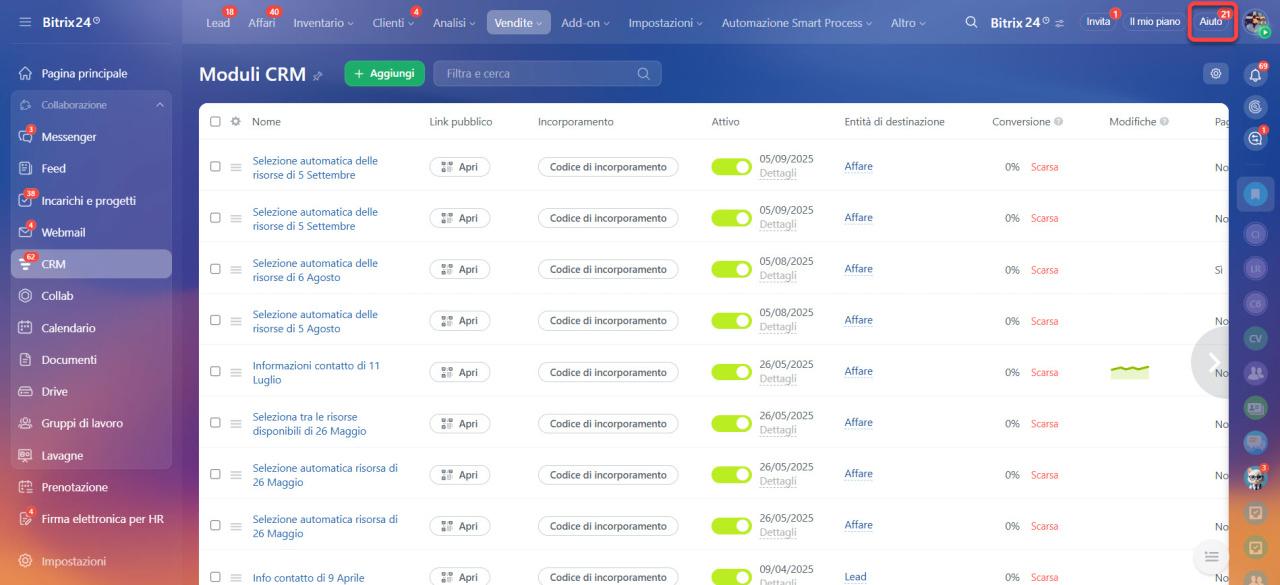This screenshot has height=585, width=1280.
Task: Click the green Aggiungi button
Action: click(x=384, y=73)
